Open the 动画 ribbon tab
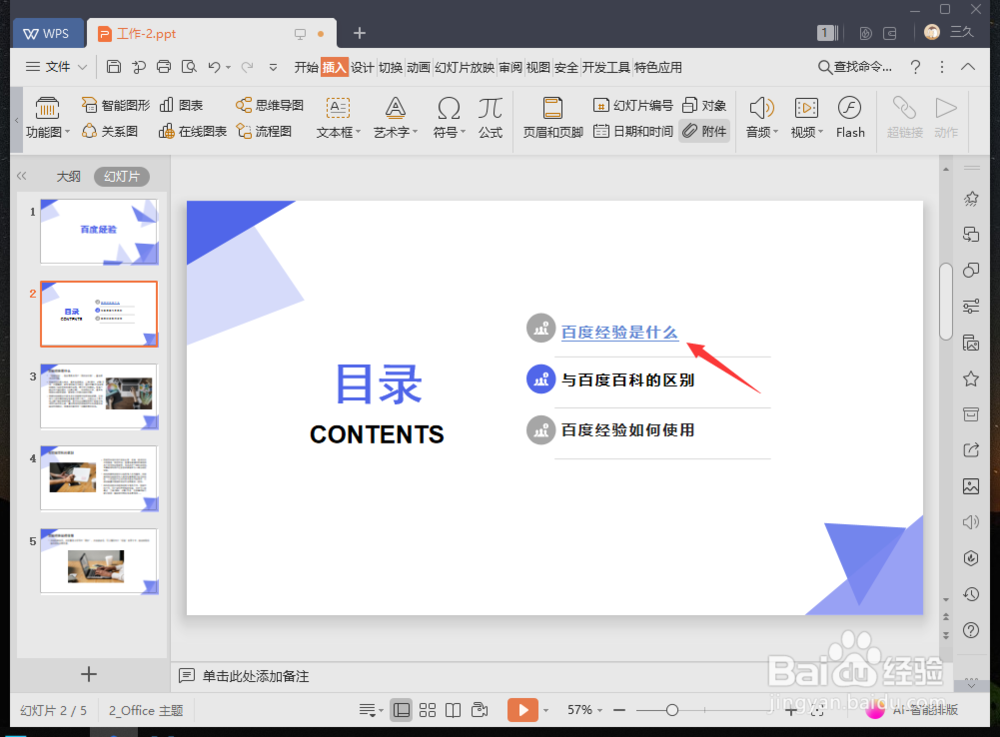Screen dimensions: 1000x737 point(418,67)
